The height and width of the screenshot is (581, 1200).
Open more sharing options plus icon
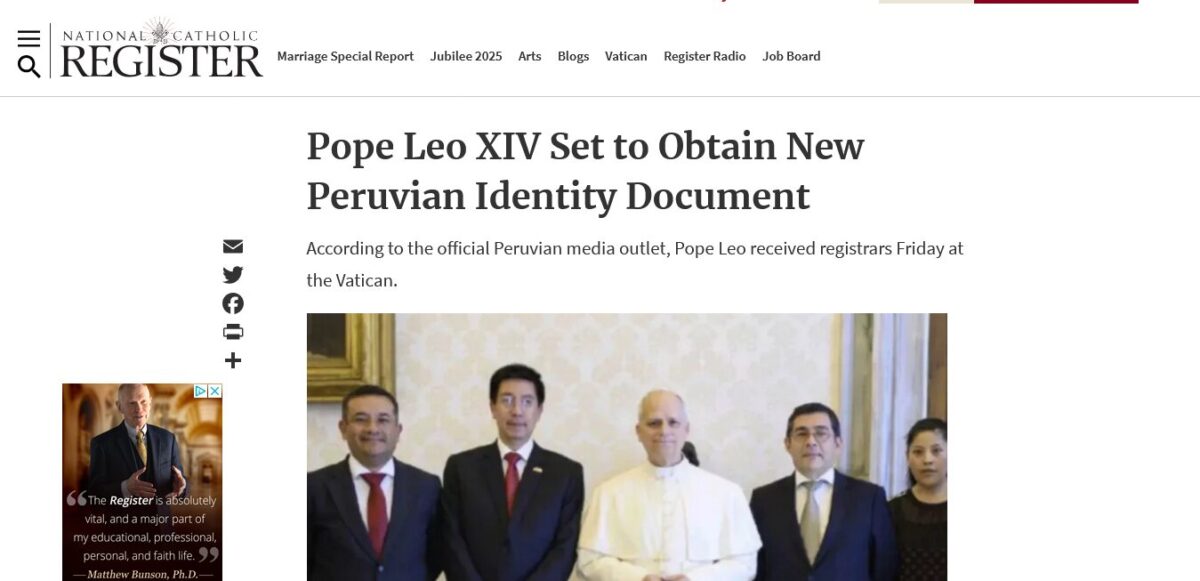233,360
